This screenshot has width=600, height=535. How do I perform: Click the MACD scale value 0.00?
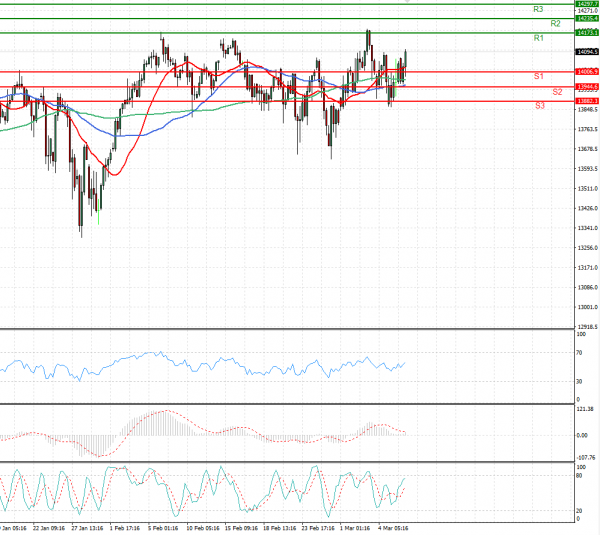[x=582, y=436]
